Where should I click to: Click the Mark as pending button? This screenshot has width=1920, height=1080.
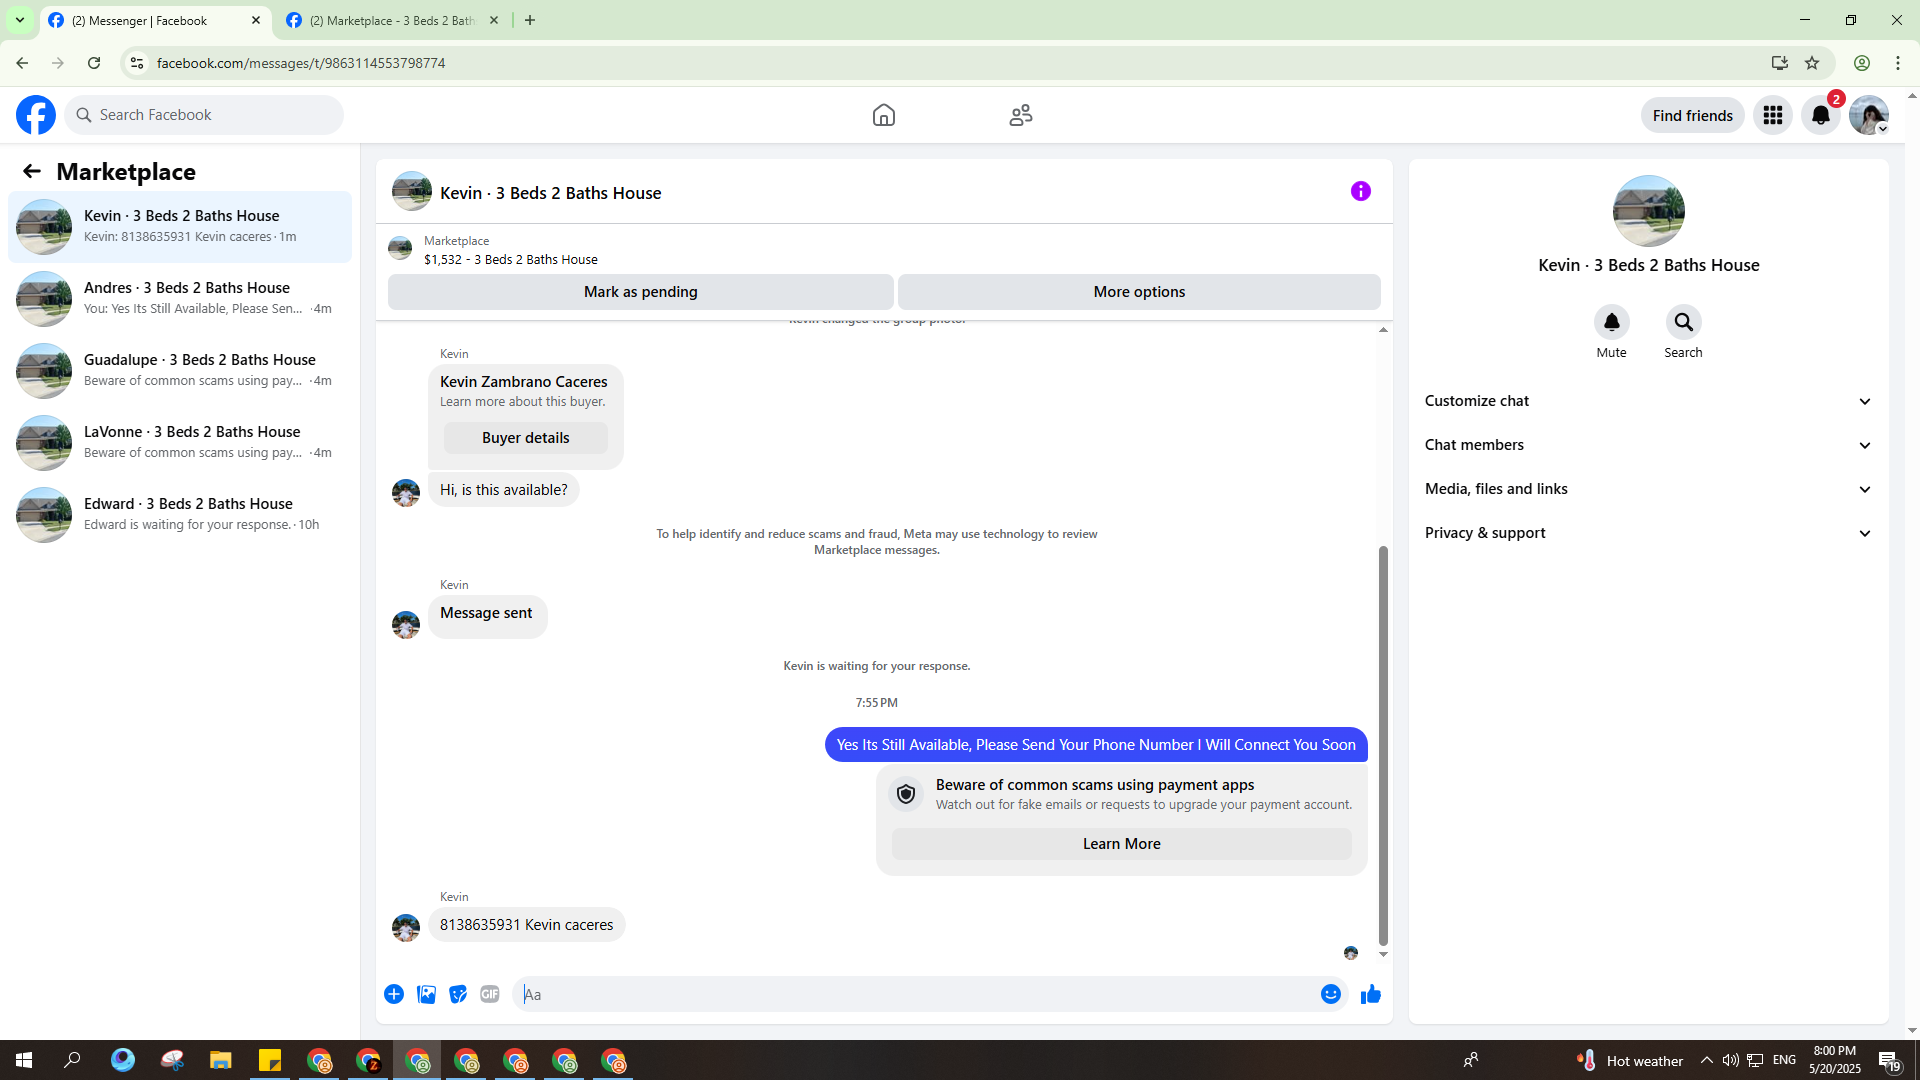tap(640, 292)
